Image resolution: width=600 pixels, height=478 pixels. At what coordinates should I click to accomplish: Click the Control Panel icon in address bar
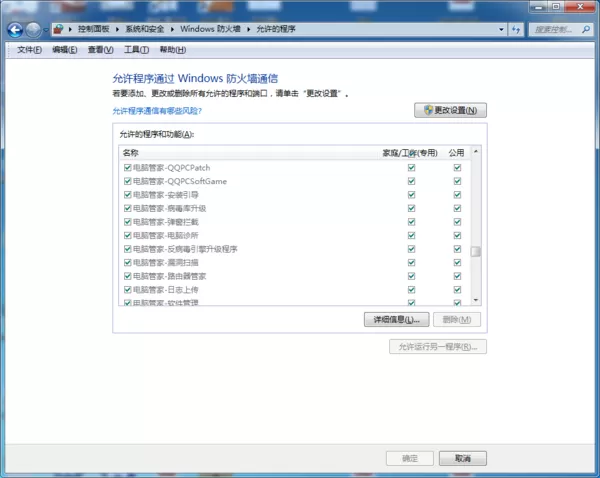click(x=58, y=29)
